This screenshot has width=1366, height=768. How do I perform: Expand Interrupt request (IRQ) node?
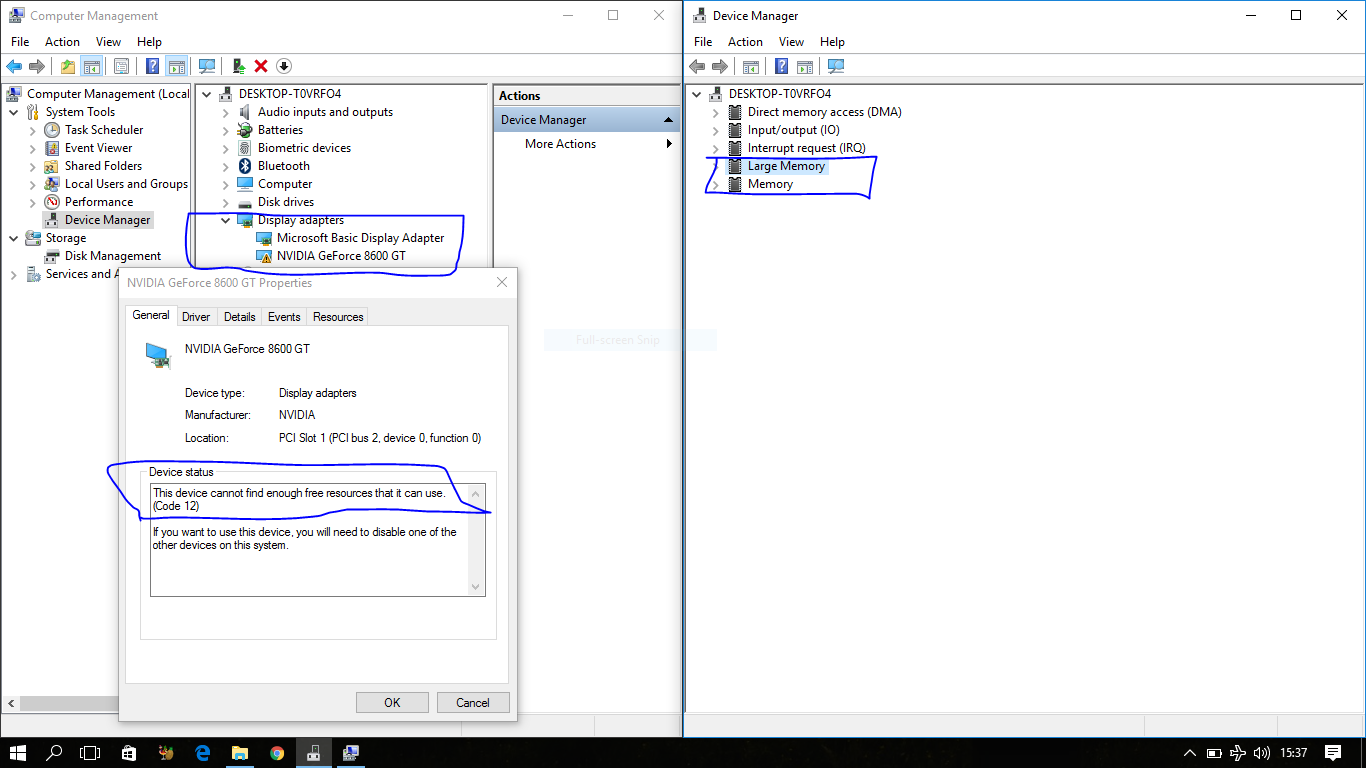tap(715, 148)
